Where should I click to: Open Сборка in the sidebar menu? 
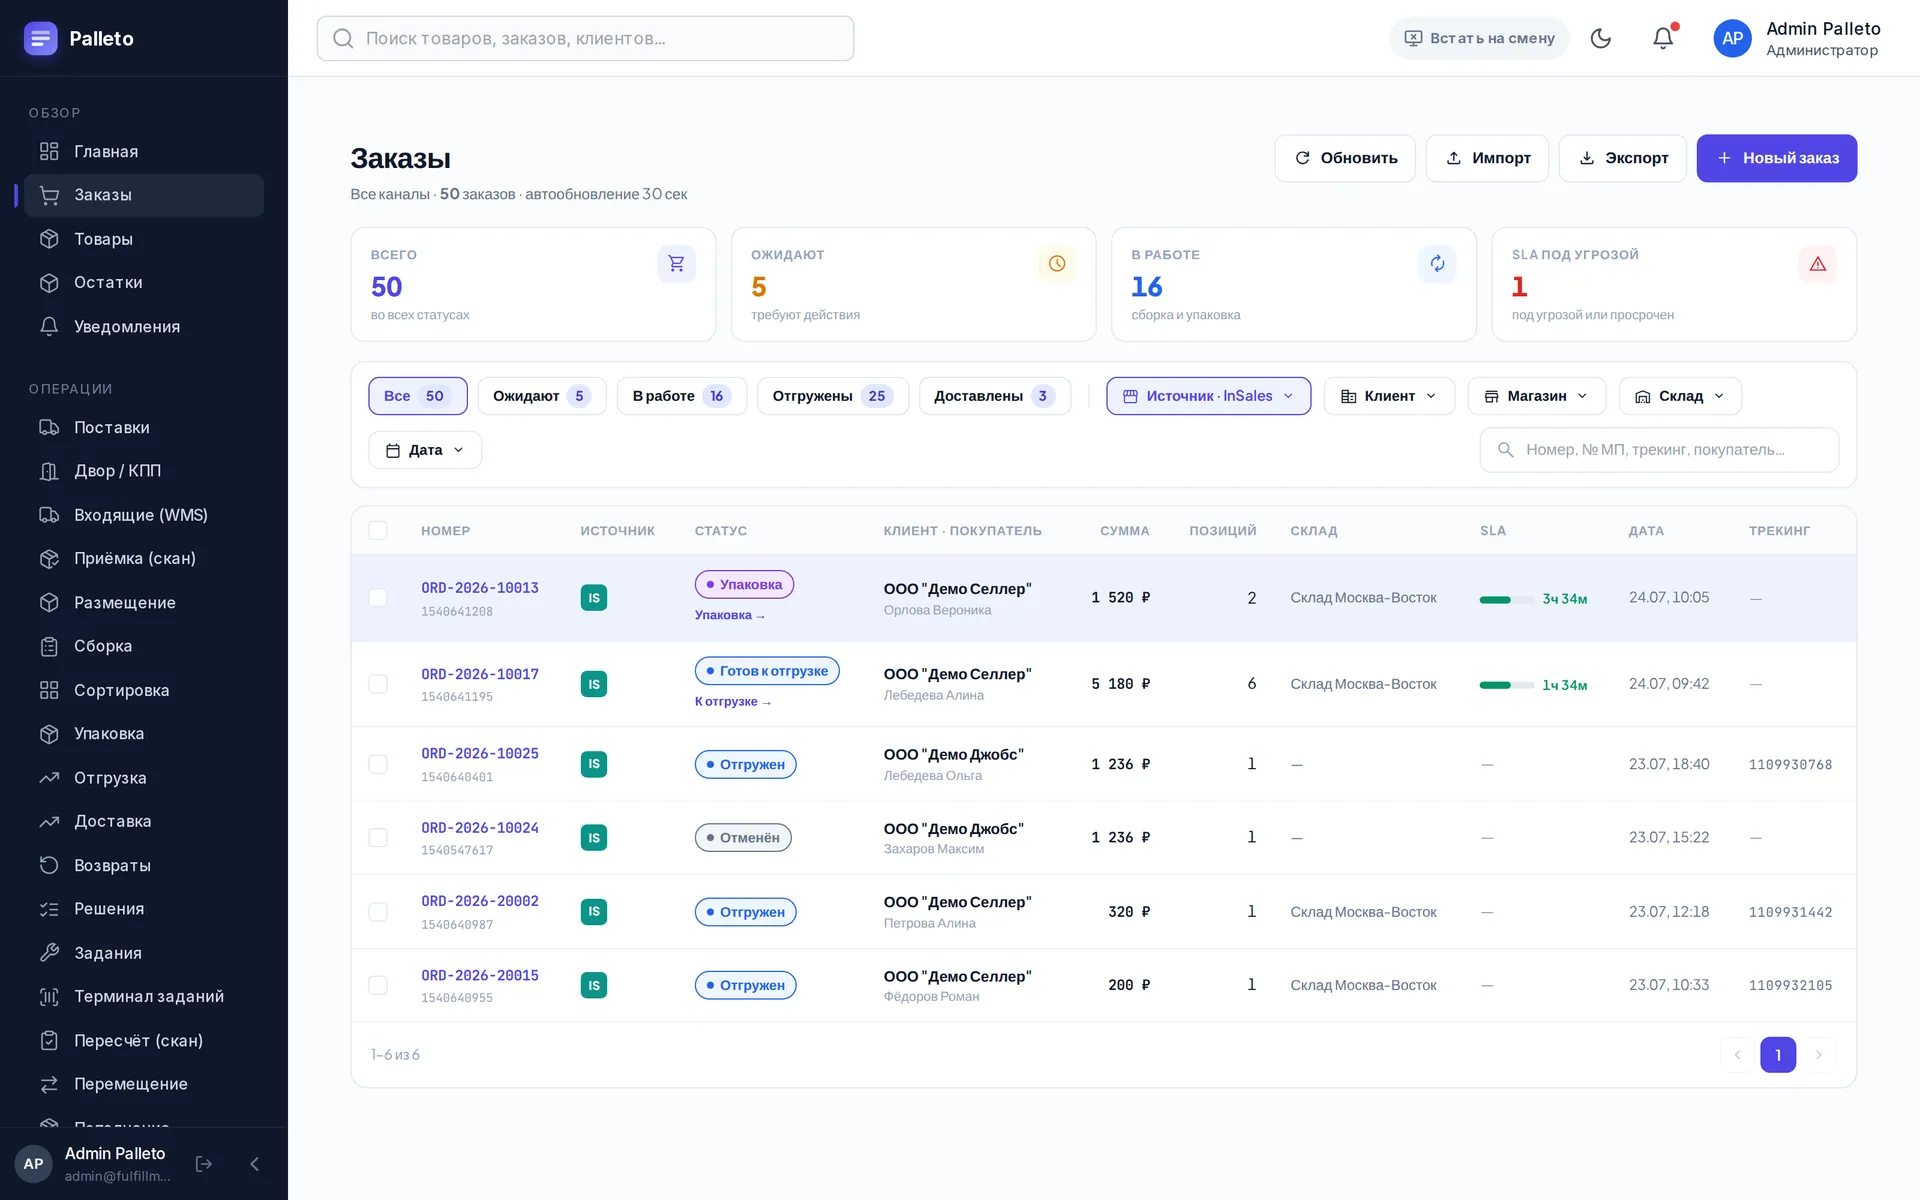click(x=103, y=646)
